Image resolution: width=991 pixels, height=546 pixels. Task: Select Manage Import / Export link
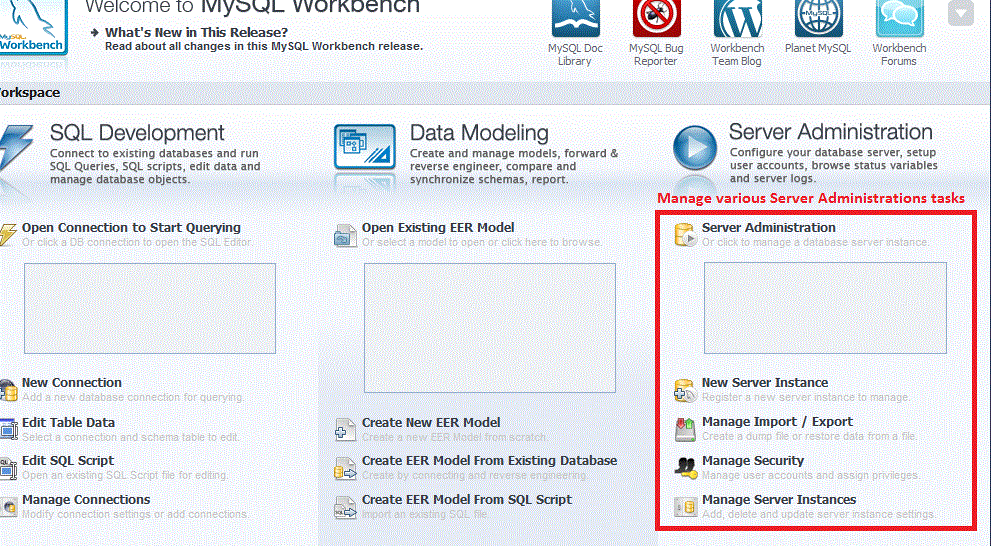[x=777, y=422]
